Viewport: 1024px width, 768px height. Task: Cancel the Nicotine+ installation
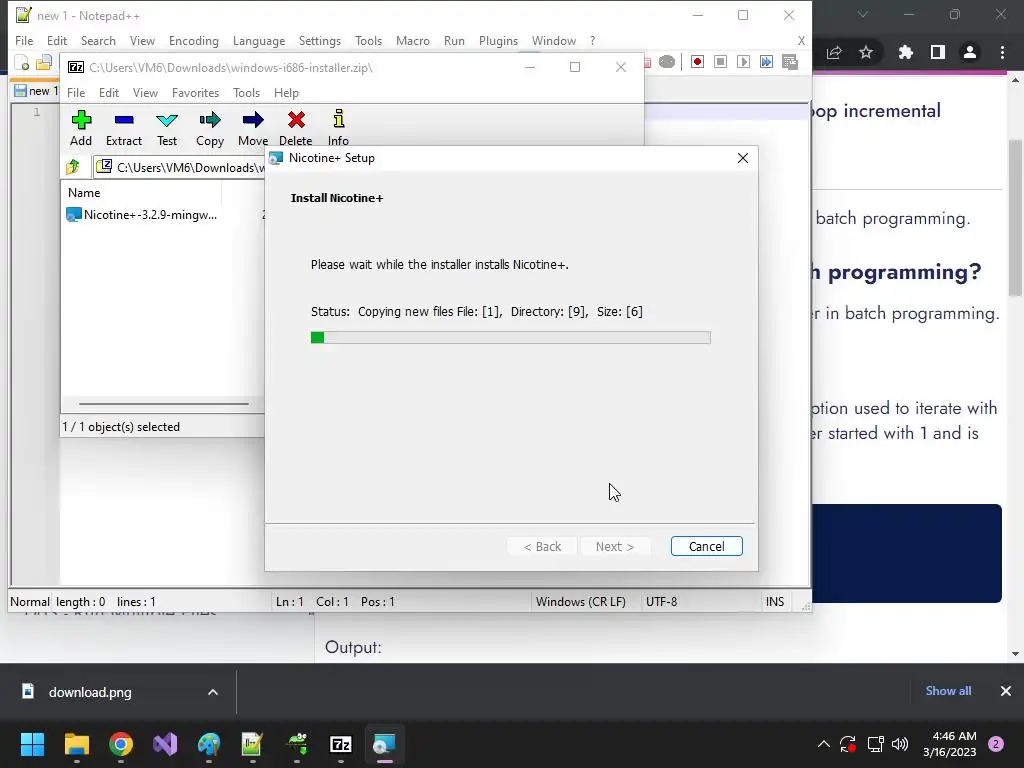[707, 546]
